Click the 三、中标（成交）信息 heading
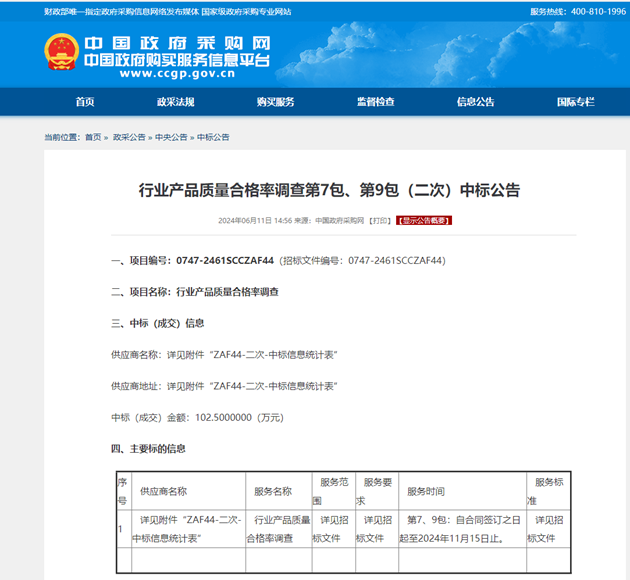The image size is (630, 580). (x=158, y=323)
